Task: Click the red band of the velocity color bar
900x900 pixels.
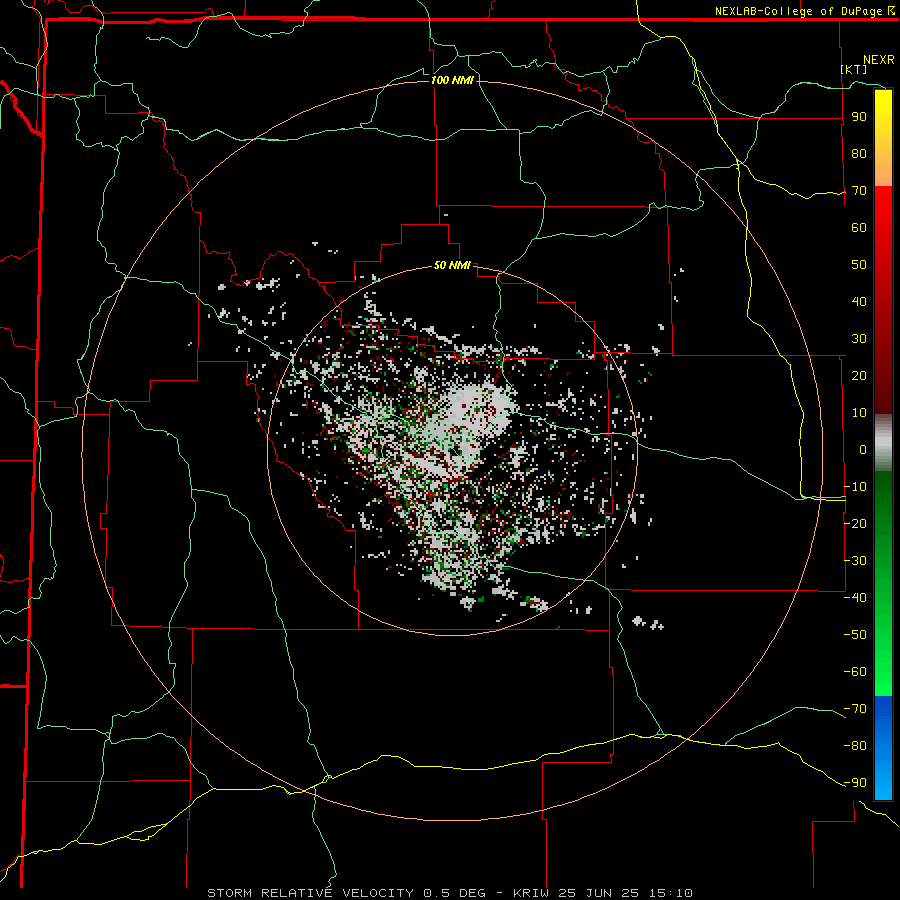Action: coord(883,300)
